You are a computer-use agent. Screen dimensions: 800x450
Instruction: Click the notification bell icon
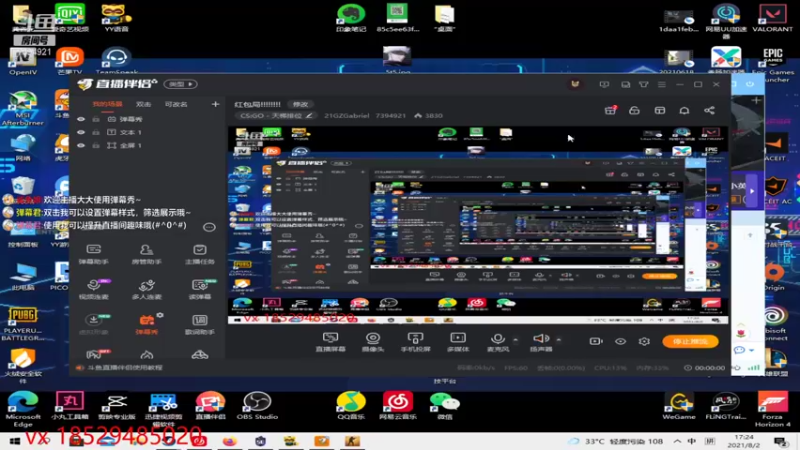tap(685, 110)
